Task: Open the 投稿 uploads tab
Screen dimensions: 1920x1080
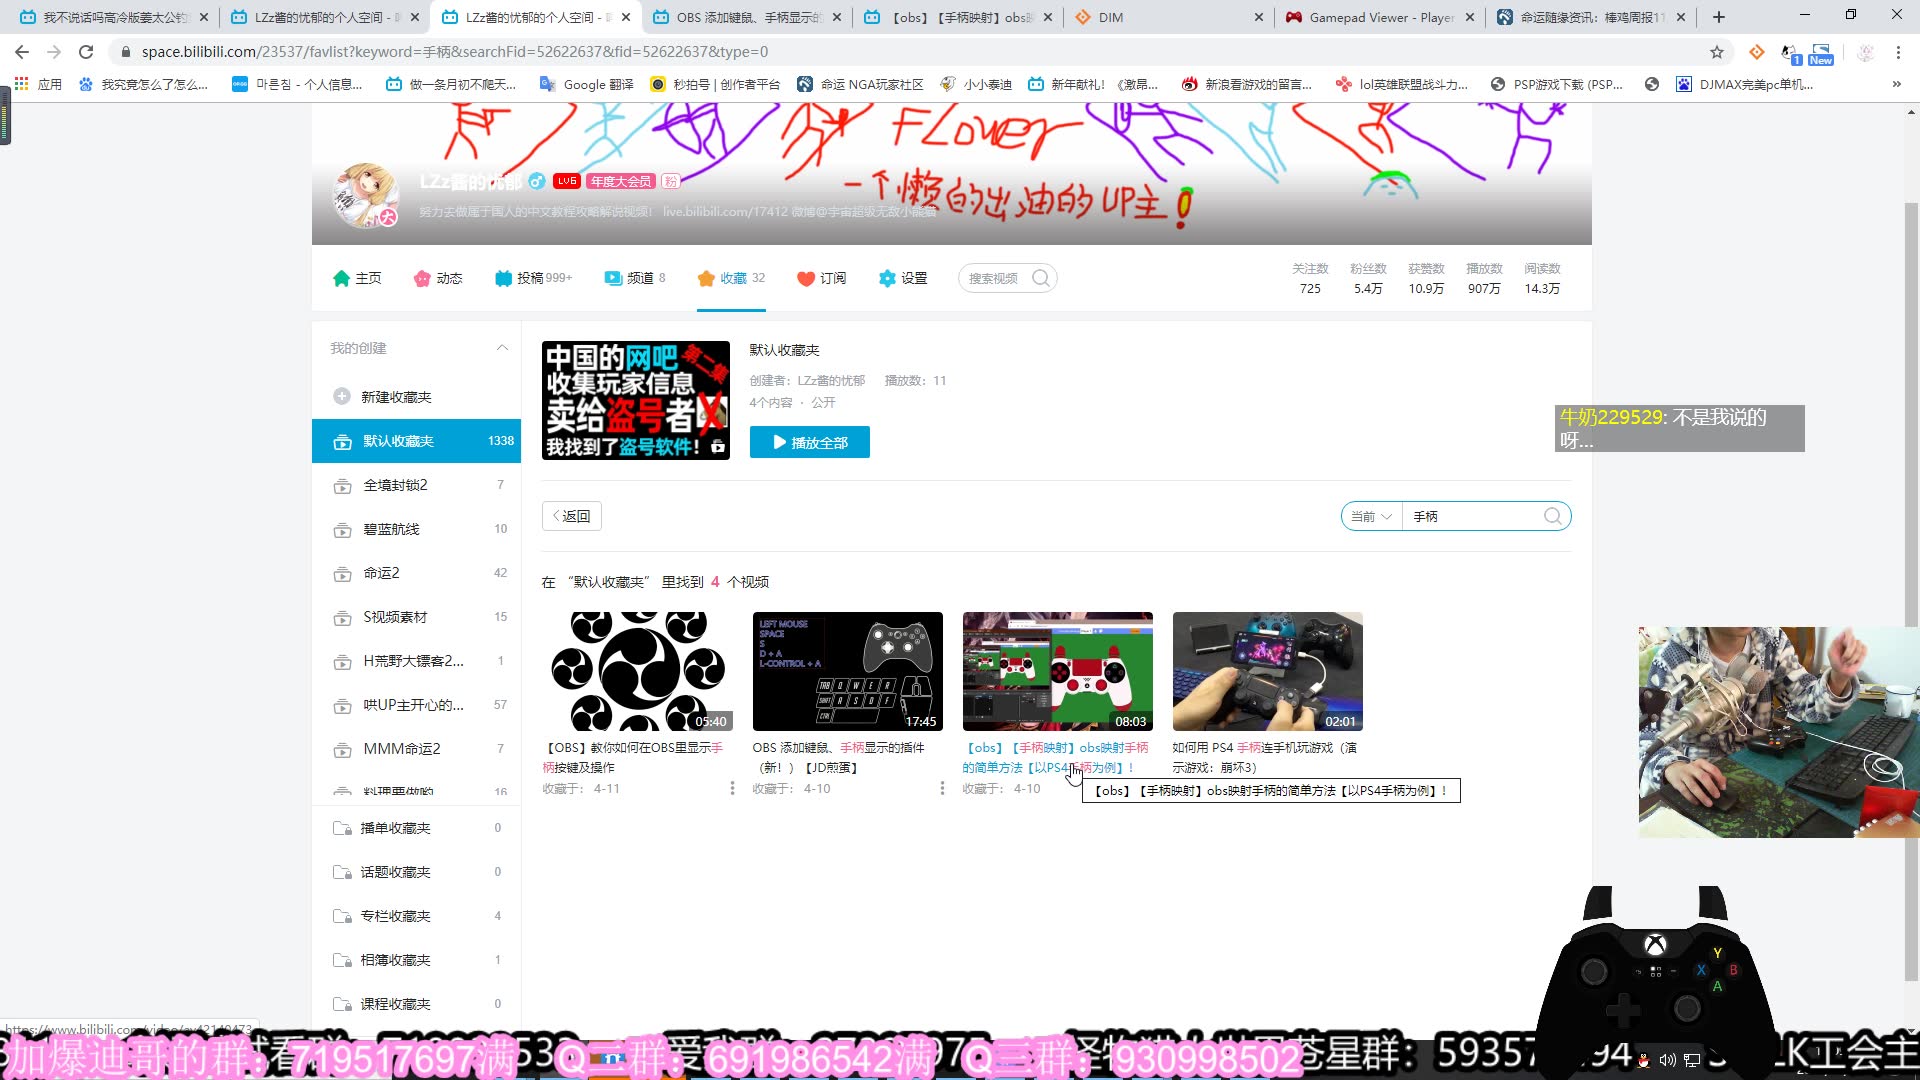Action: (533, 278)
